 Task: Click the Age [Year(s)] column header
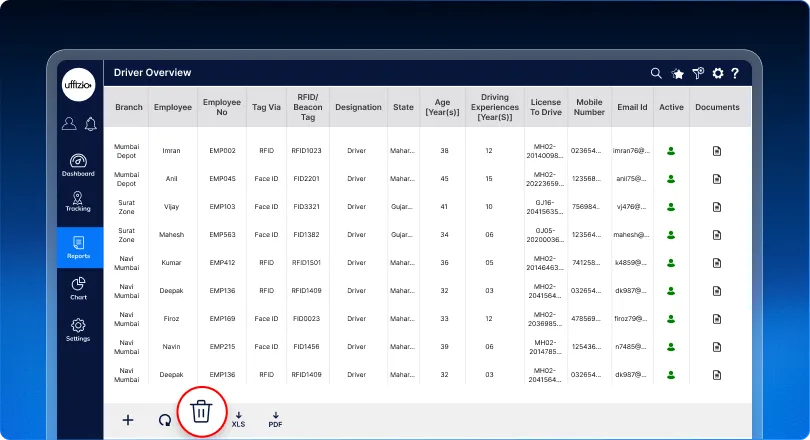point(442,107)
